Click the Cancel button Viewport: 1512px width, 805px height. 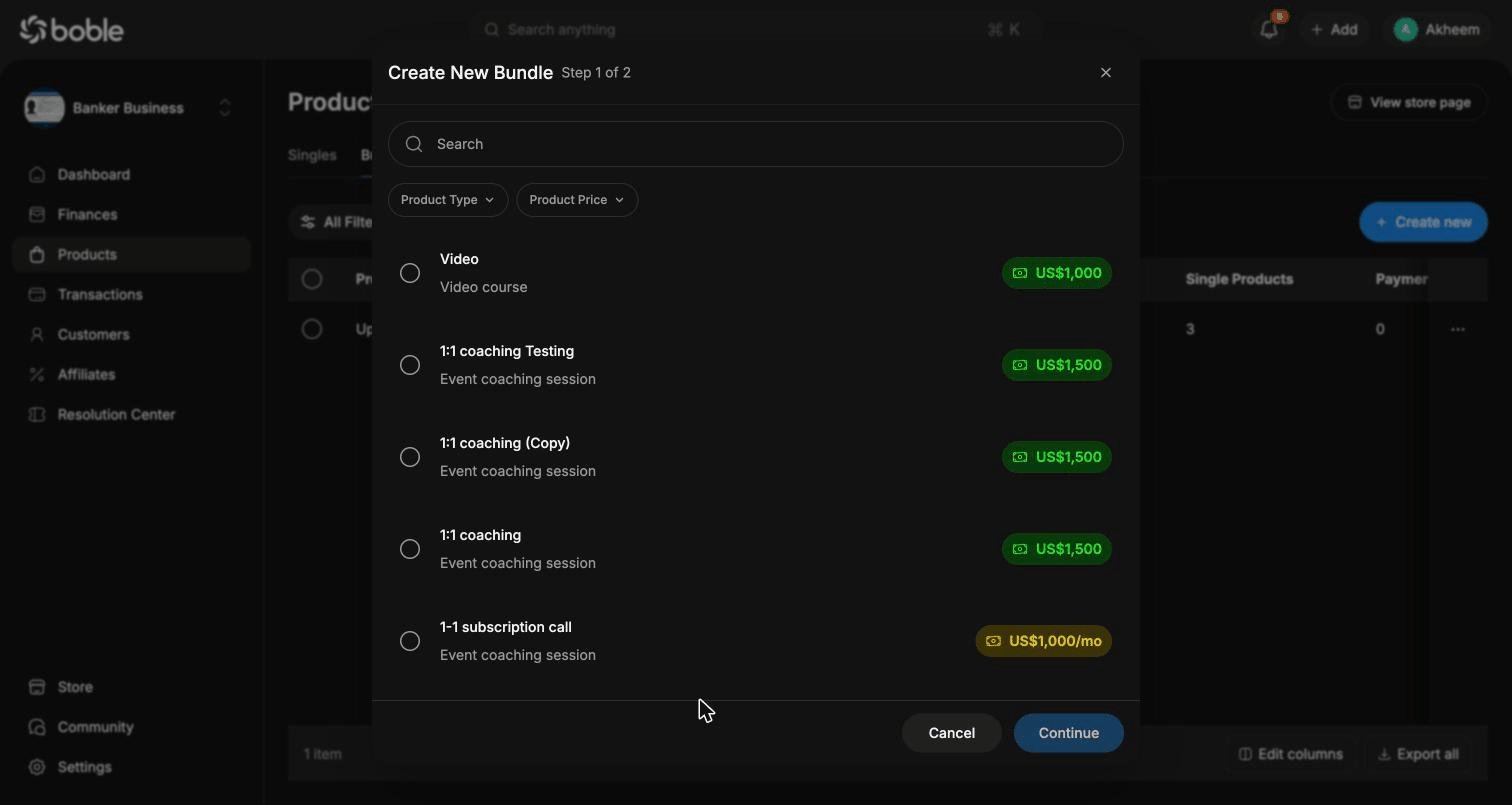click(x=952, y=733)
